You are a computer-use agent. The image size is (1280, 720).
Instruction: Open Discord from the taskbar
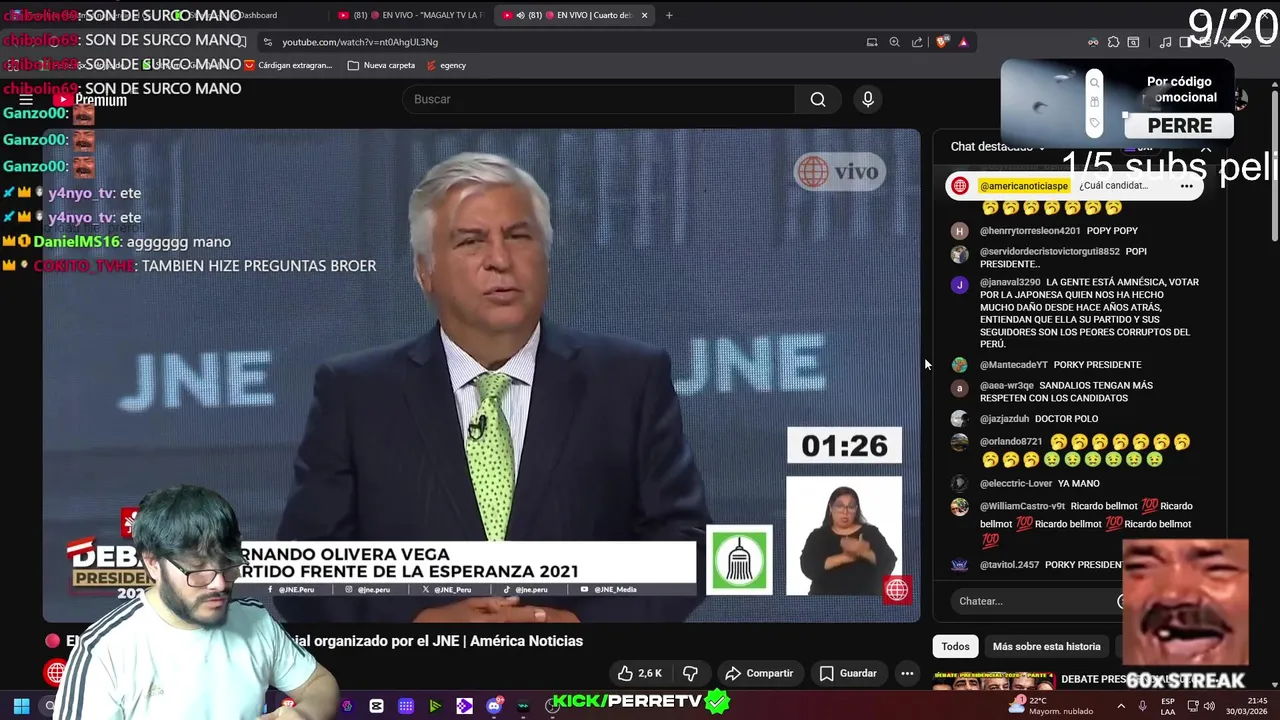point(494,706)
